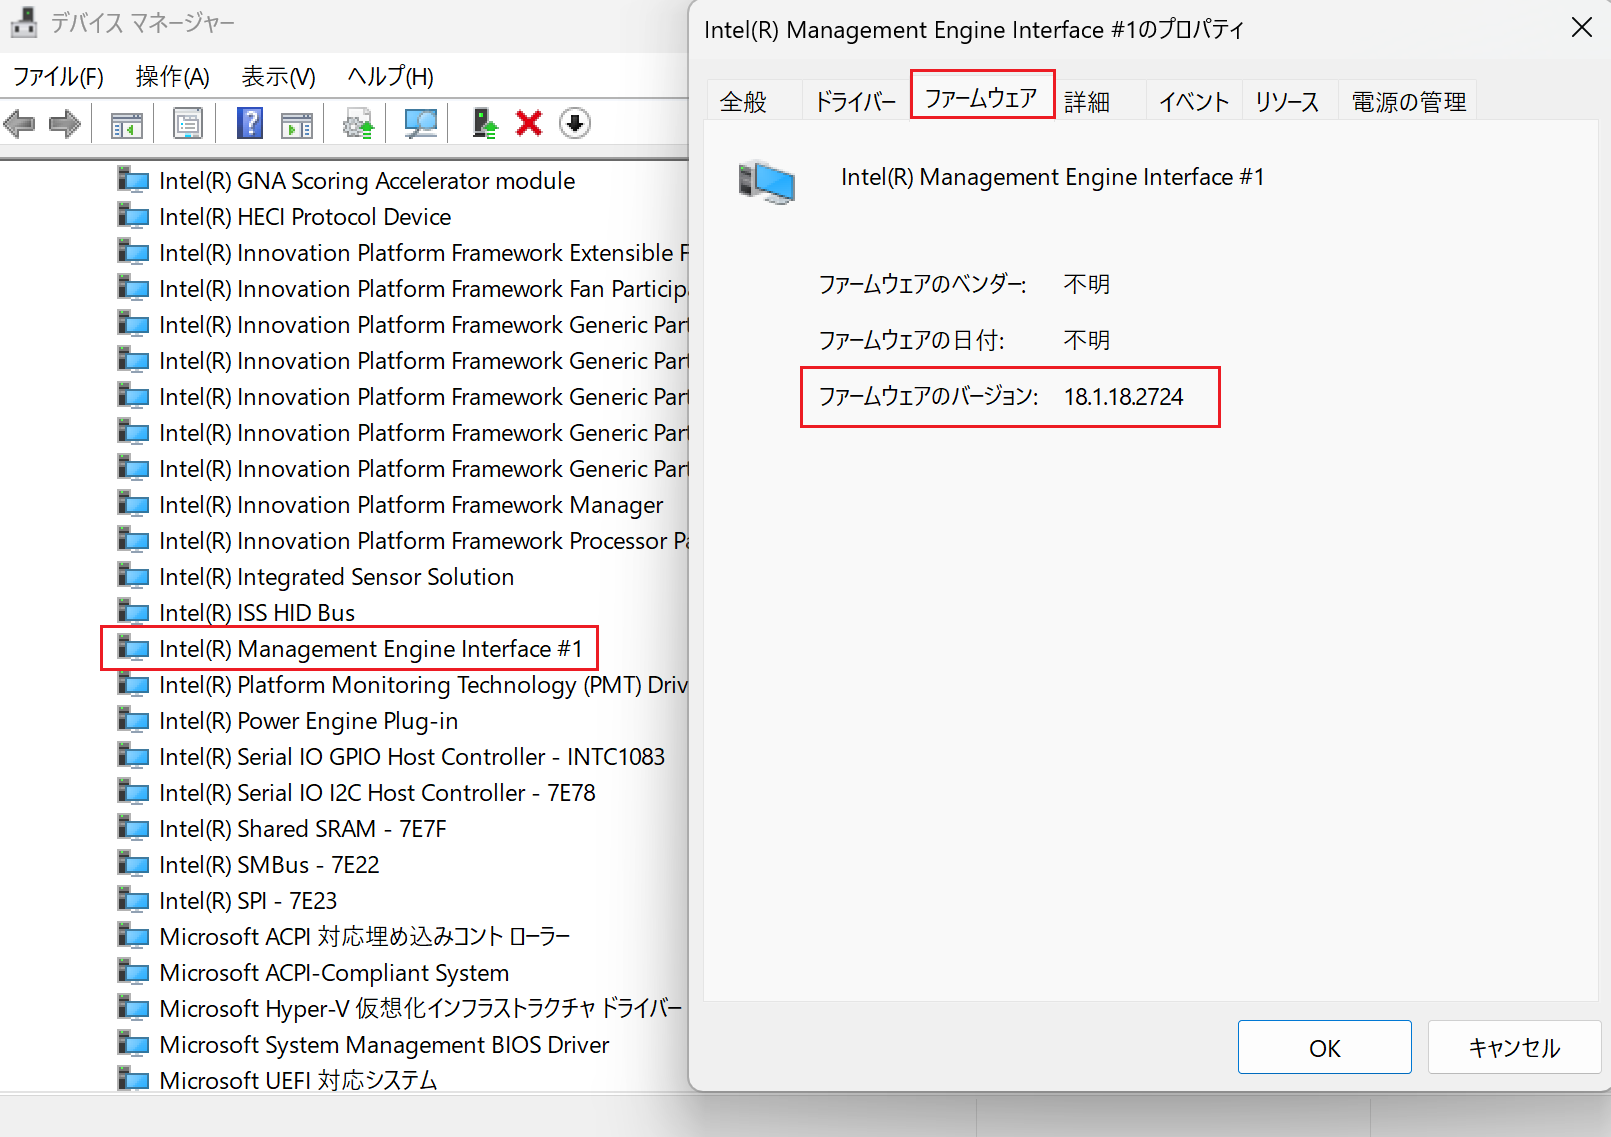
Task: Select Intel(R) SMBus - 7E22 in list
Action: (x=269, y=865)
